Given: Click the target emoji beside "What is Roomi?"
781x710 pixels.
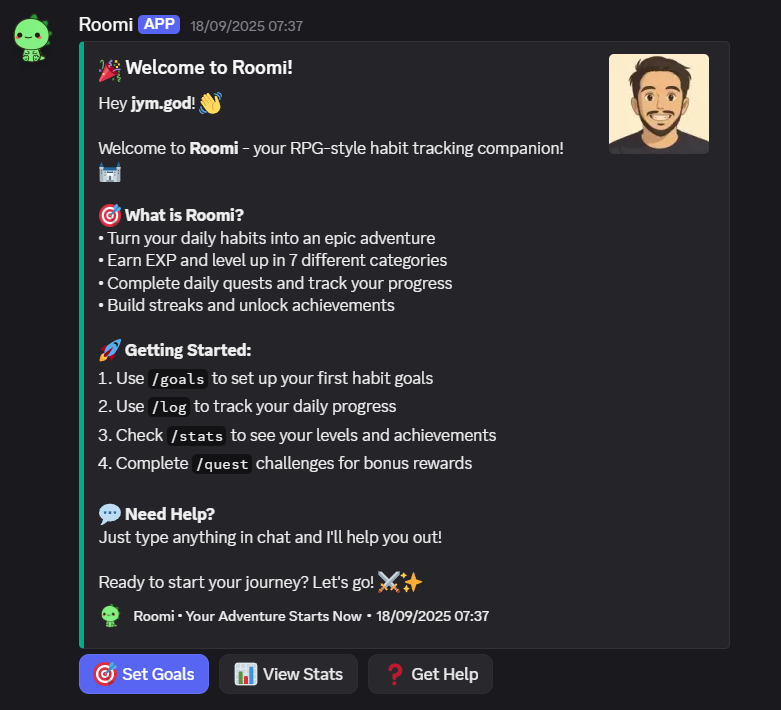Looking at the screenshot, I should 110,216.
